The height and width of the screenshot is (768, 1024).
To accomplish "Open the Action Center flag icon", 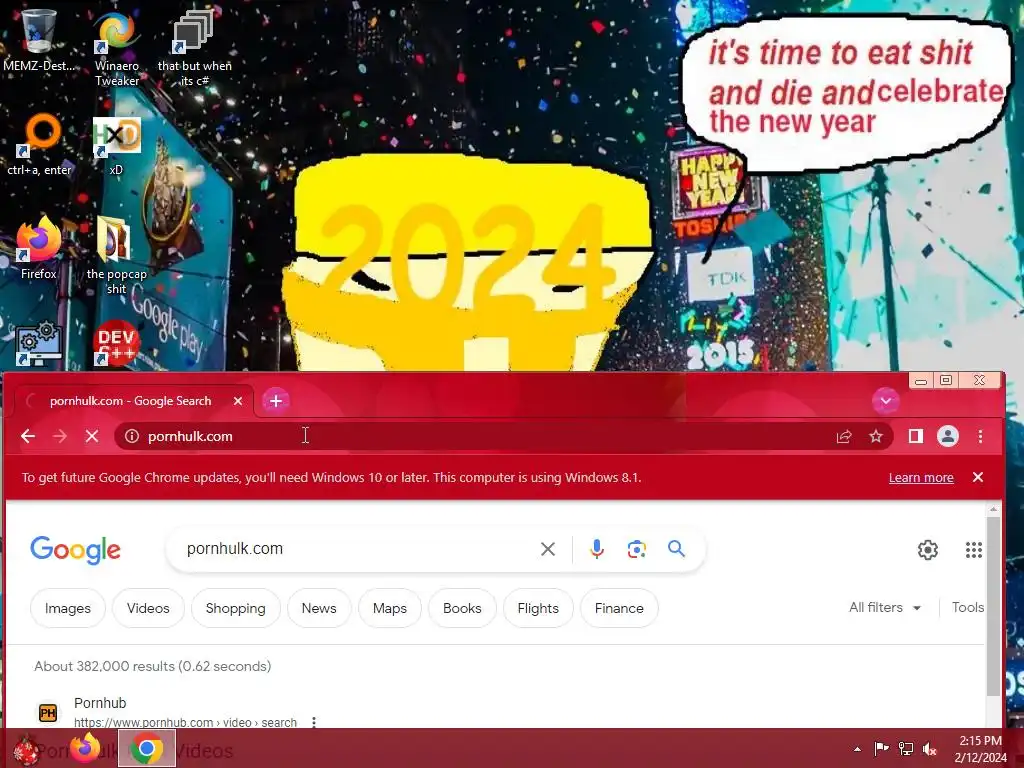I will [x=881, y=749].
